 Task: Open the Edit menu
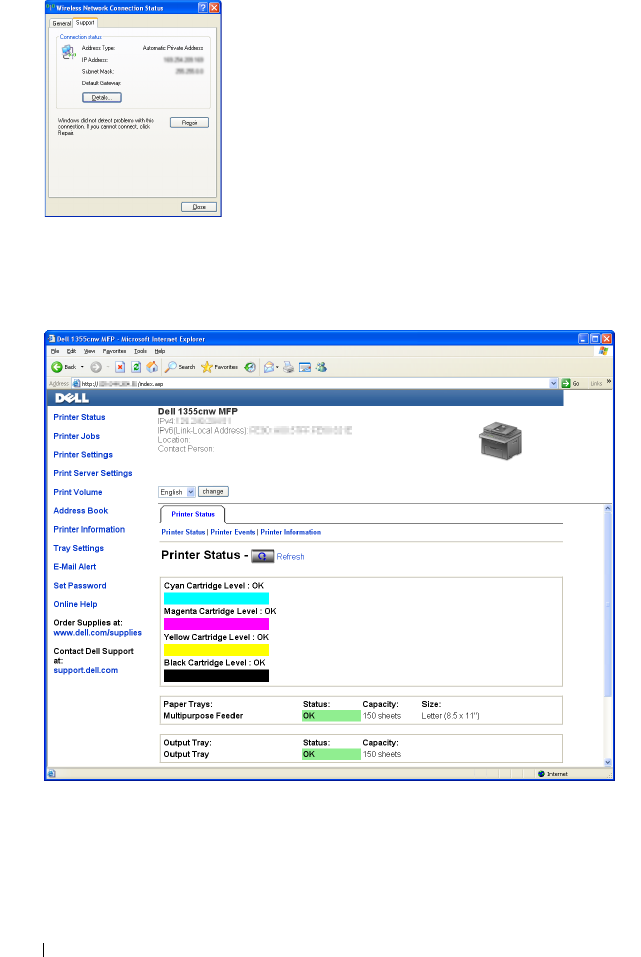pos(71,351)
